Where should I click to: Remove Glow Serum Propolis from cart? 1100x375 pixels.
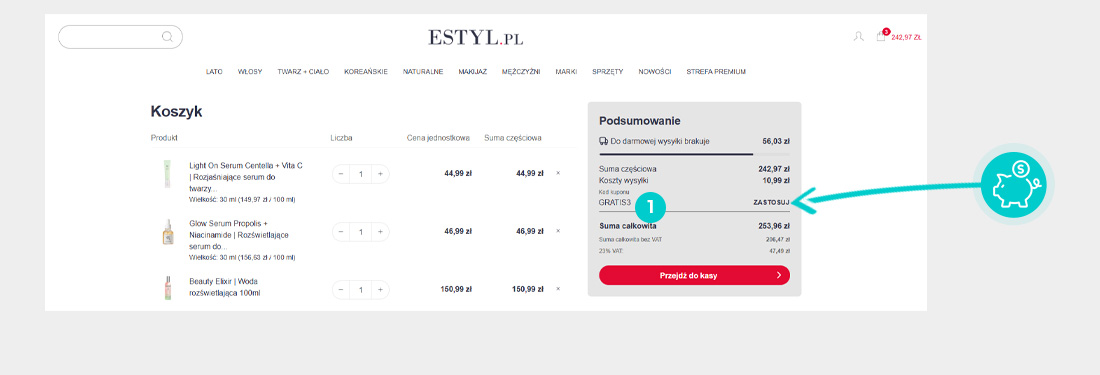[x=558, y=231]
